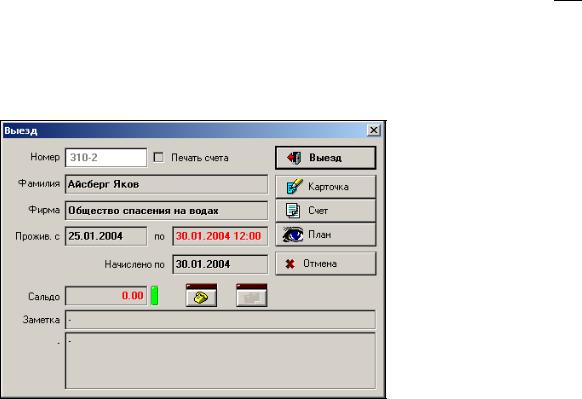The height and width of the screenshot is (399, 582).
Task: Click the Выезд checkout button
Action: (x=326, y=158)
